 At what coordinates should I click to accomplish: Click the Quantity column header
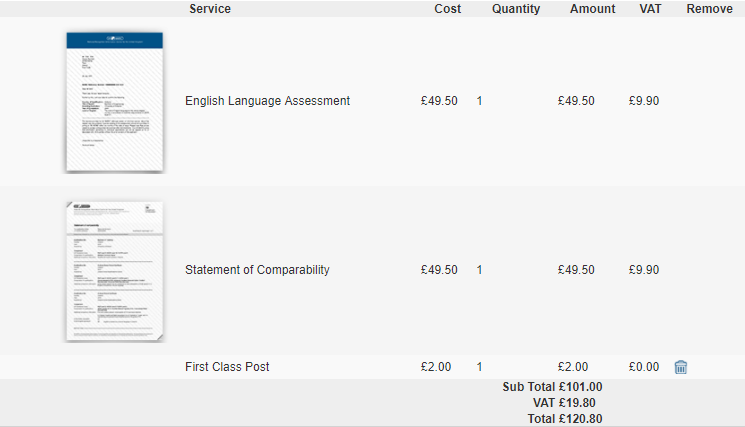(x=516, y=9)
